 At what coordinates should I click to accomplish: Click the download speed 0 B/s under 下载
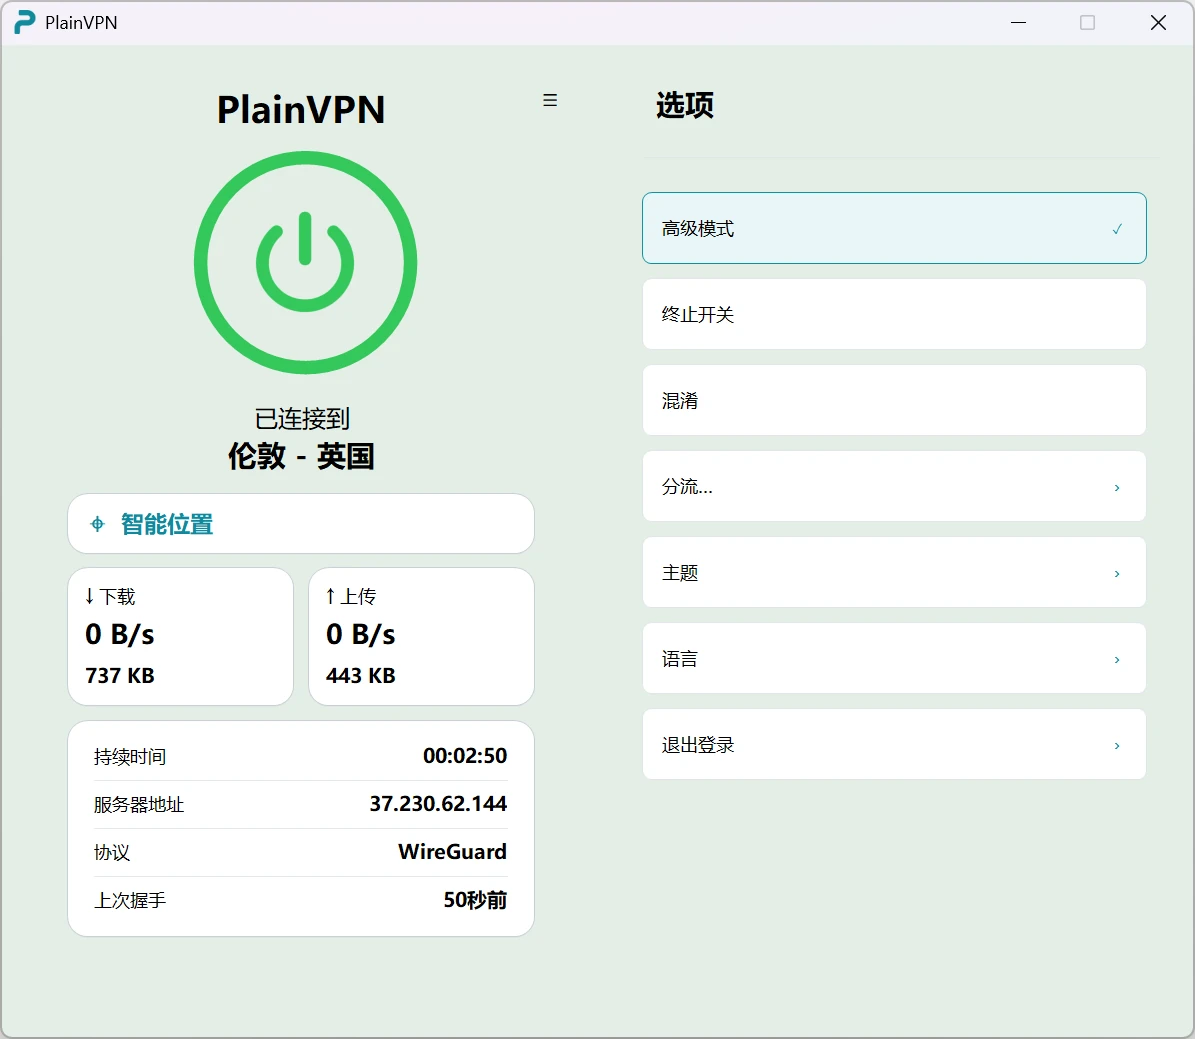[120, 634]
